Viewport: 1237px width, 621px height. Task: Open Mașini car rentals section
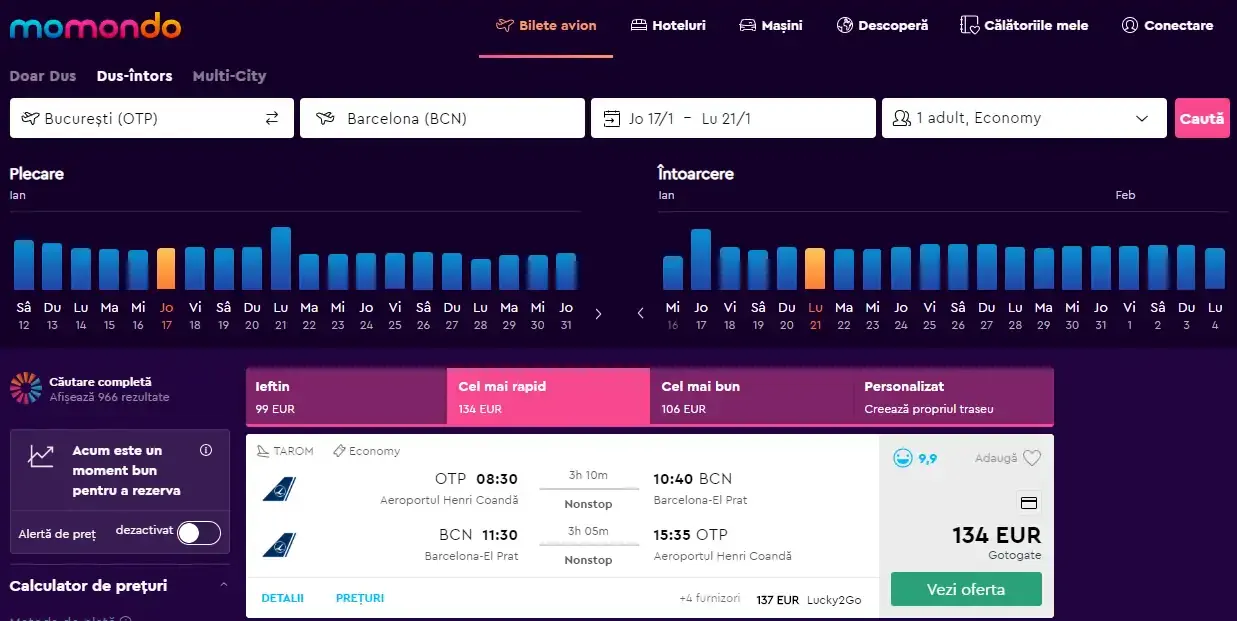pyautogui.click(x=770, y=25)
